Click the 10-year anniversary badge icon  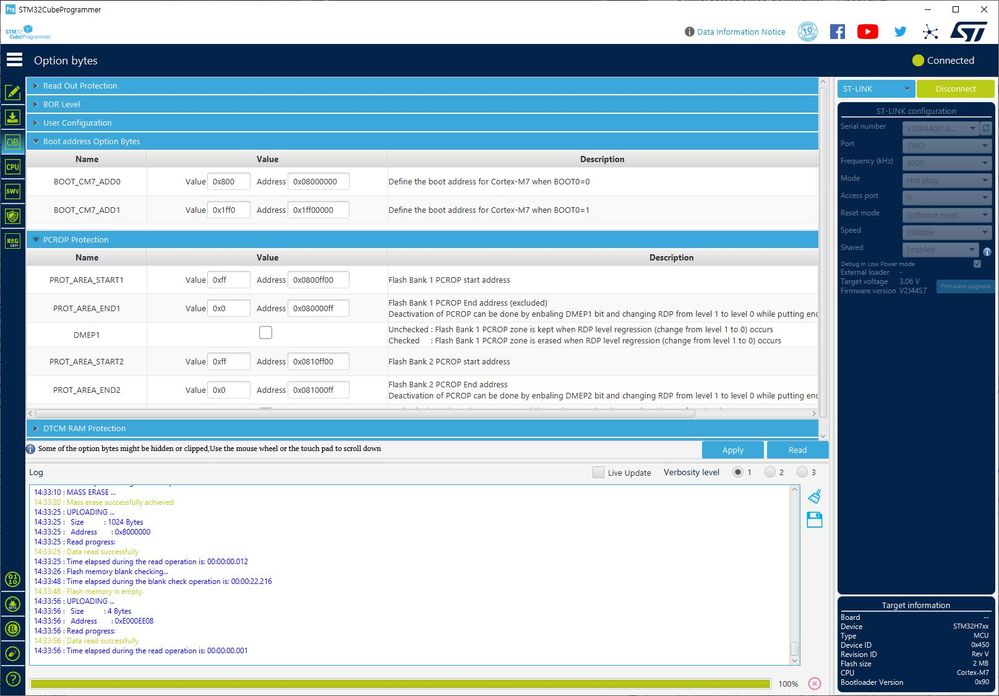[x=808, y=31]
